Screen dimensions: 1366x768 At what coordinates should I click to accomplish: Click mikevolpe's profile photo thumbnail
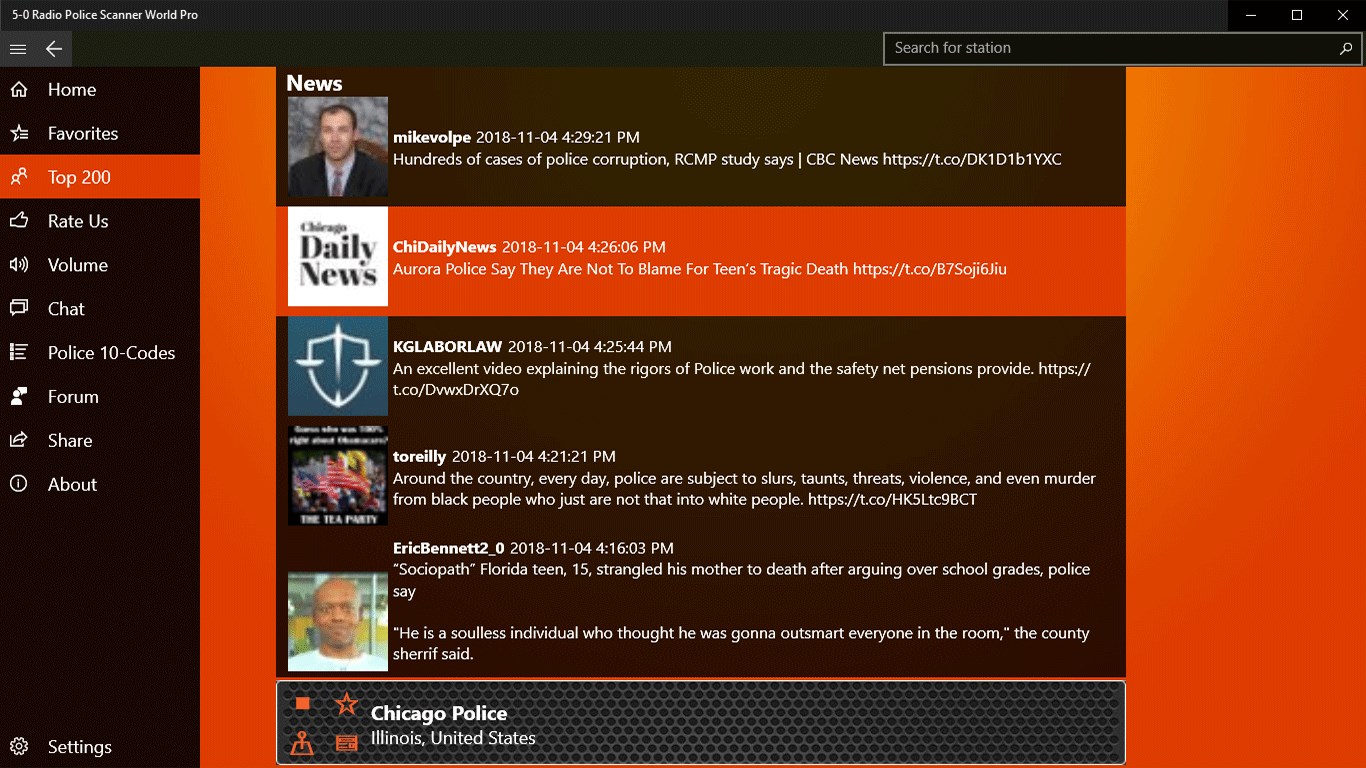pyautogui.click(x=338, y=146)
